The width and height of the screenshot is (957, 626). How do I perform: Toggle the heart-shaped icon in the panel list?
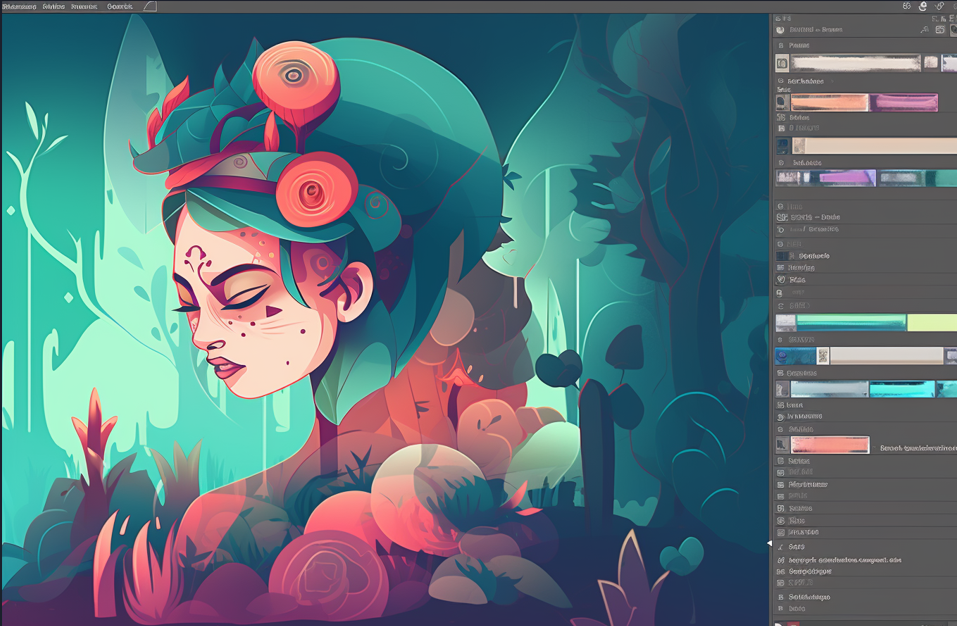click(781, 279)
